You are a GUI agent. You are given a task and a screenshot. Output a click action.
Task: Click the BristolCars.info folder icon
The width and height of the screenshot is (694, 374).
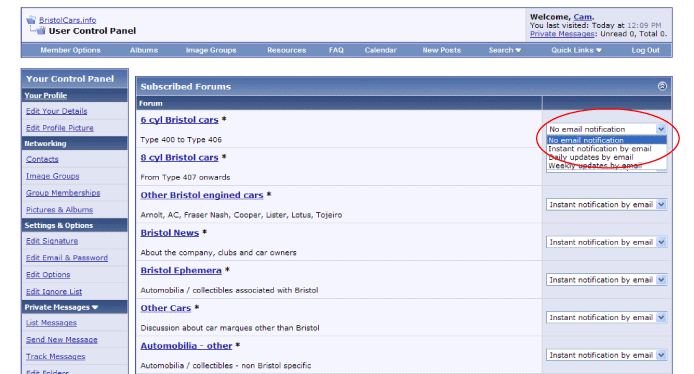tap(31, 20)
